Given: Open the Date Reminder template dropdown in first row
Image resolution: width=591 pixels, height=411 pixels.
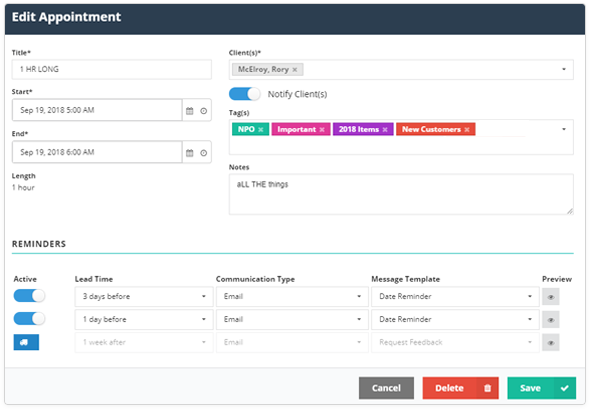Looking at the screenshot, I should [x=455, y=296].
